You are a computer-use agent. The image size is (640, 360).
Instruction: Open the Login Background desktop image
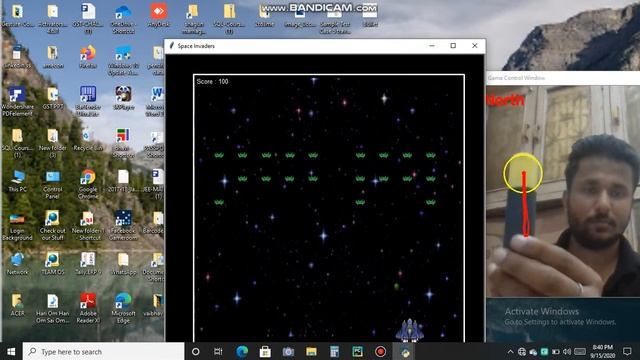click(17, 226)
